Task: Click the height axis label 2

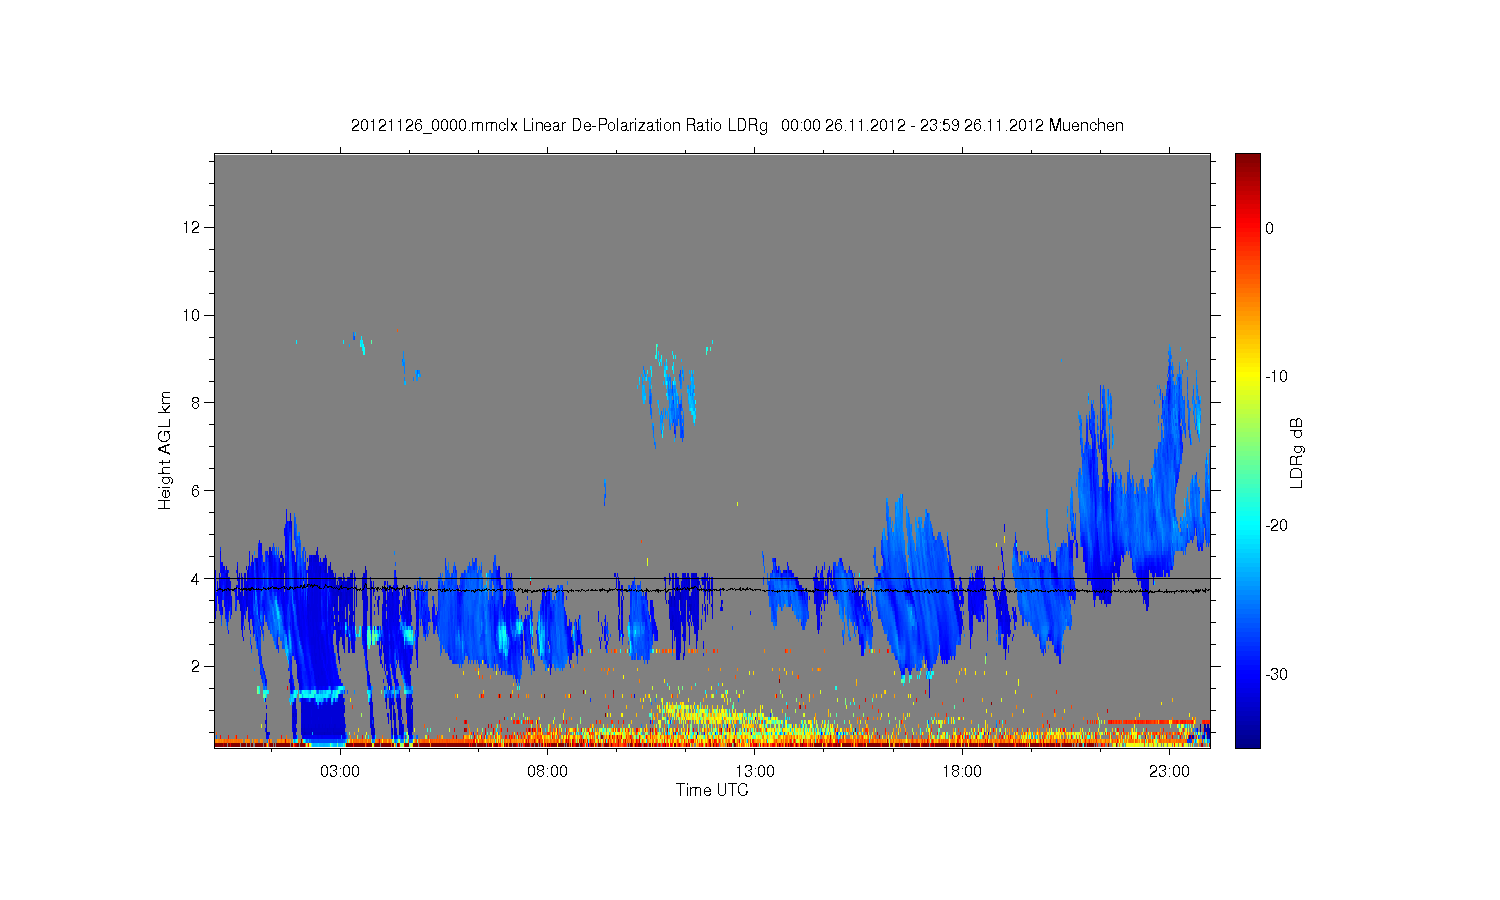Action: click(197, 666)
